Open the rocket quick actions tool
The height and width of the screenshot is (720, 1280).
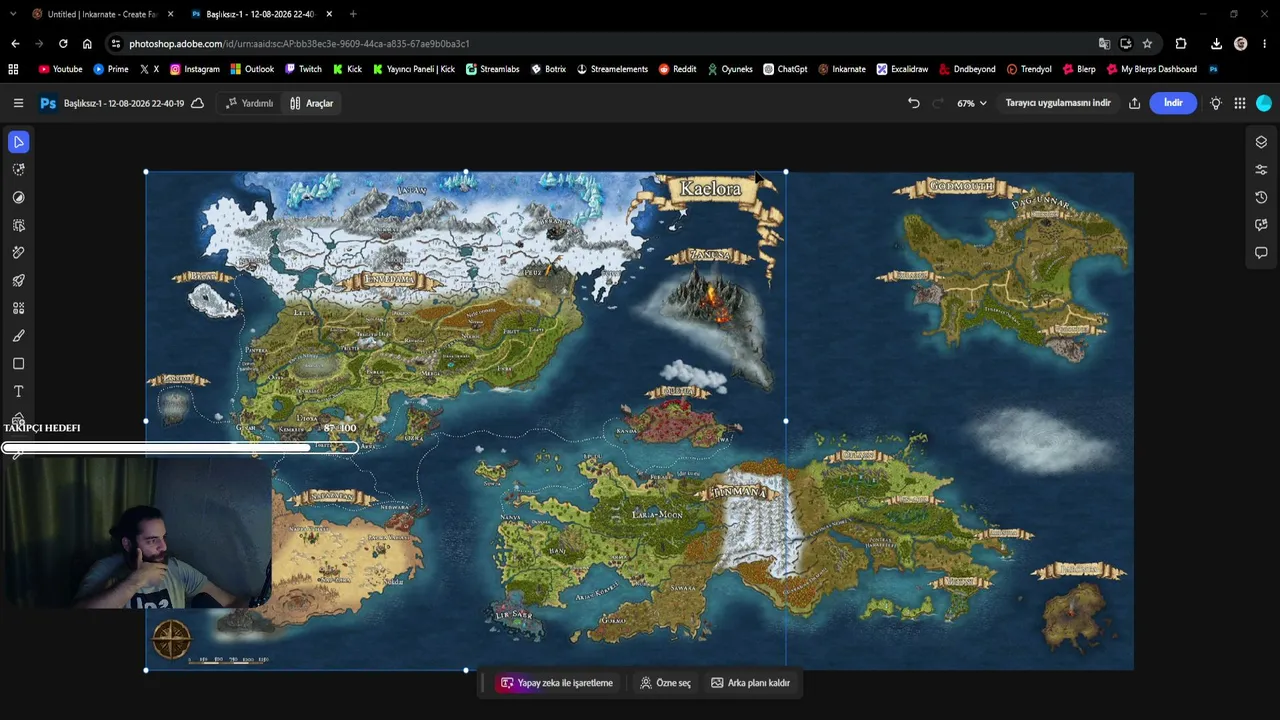coord(18,281)
